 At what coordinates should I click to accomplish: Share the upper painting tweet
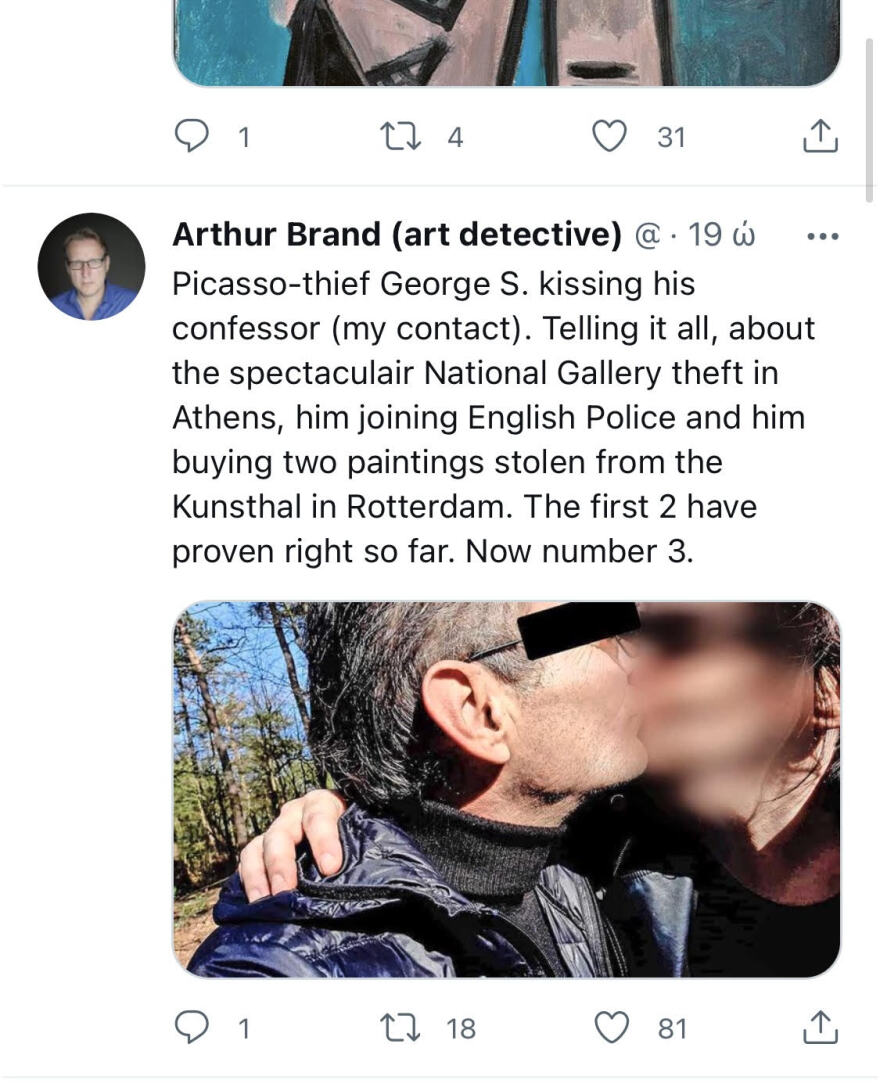point(820,136)
